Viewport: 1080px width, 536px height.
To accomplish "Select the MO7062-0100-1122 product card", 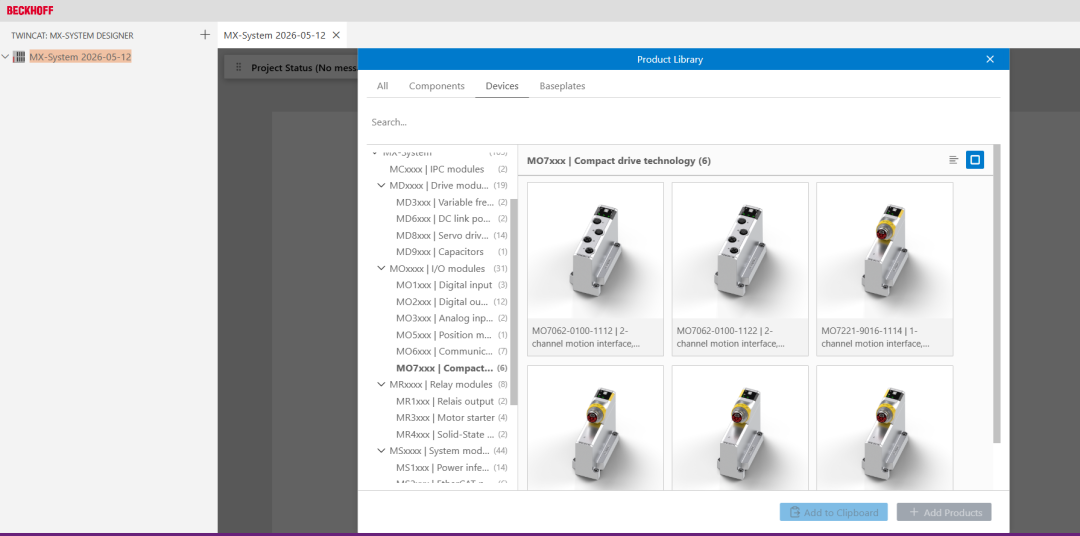I will 740,269.
